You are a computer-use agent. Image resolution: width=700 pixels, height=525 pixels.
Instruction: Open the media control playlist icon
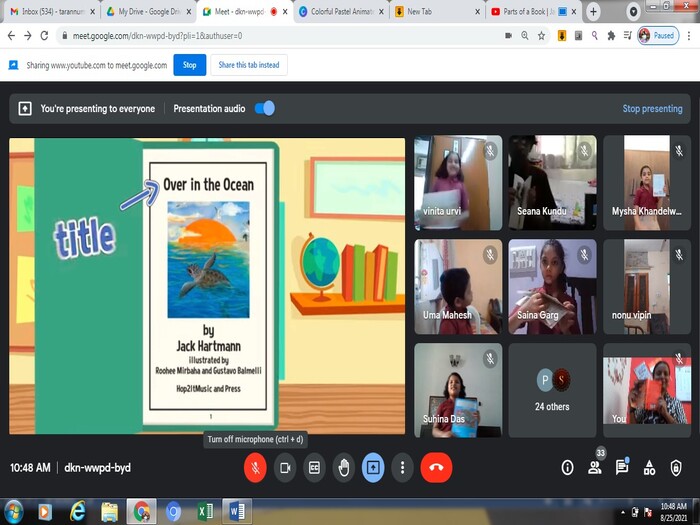628,36
